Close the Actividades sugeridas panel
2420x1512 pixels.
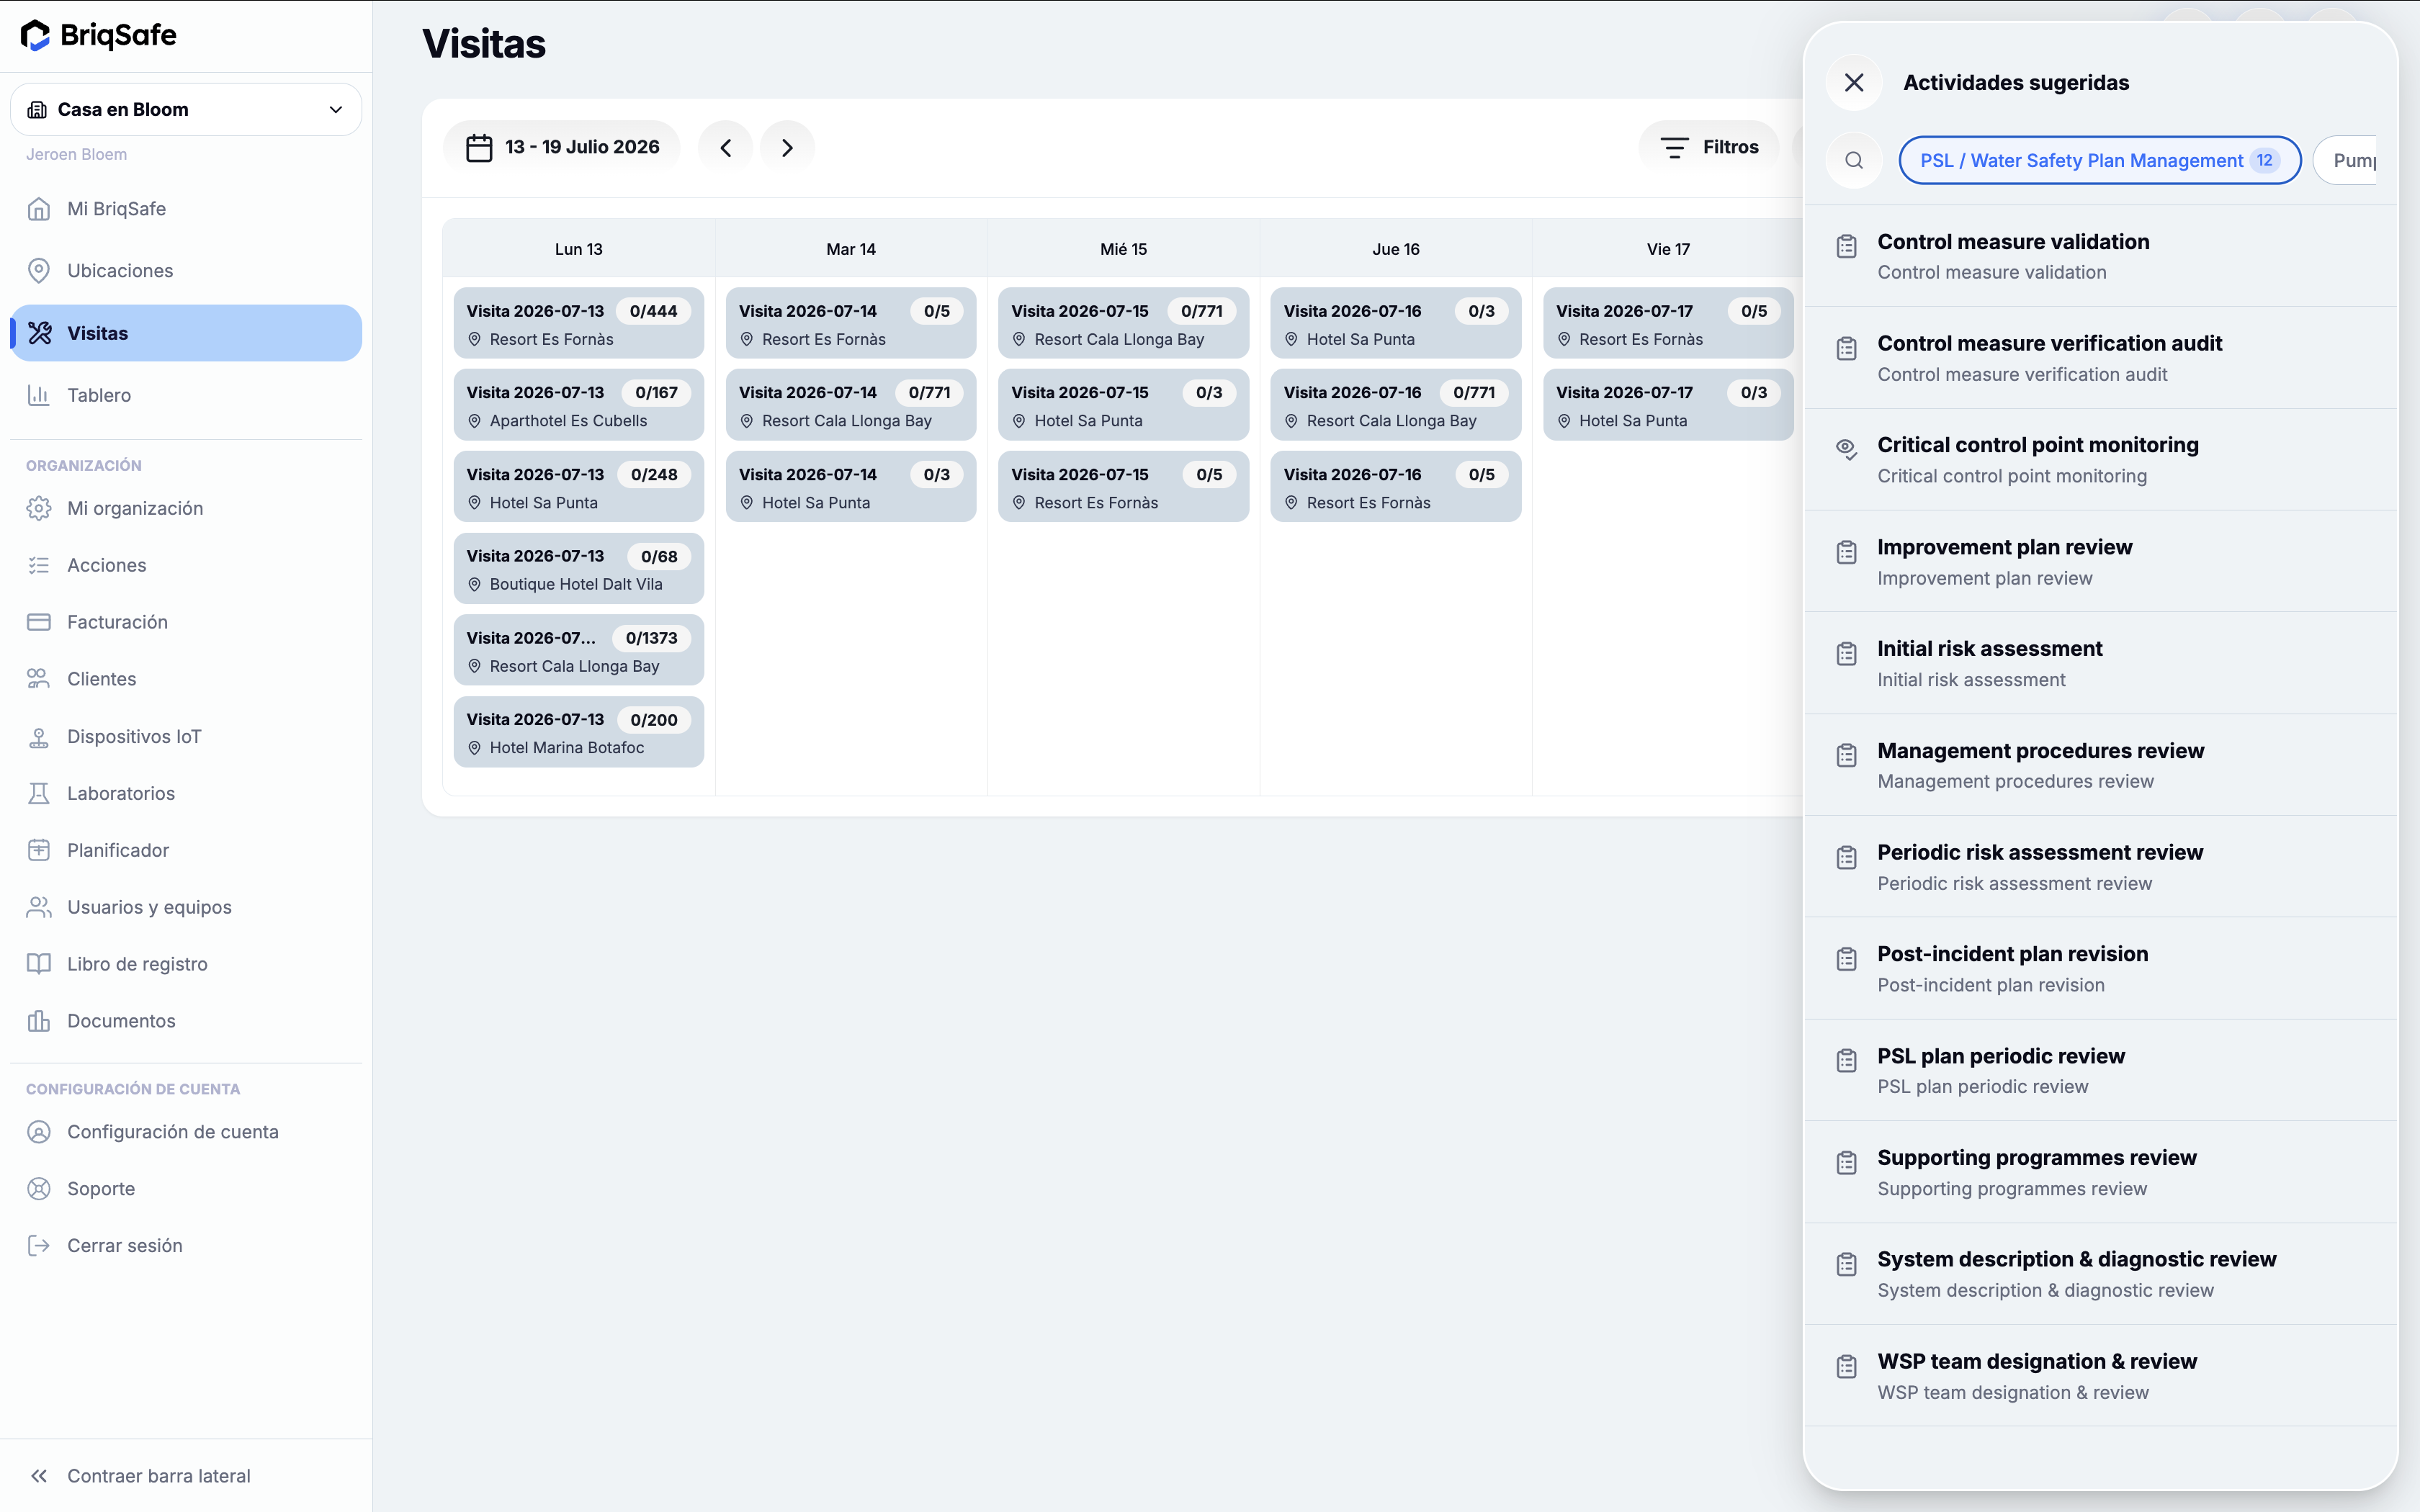[x=1854, y=82]
